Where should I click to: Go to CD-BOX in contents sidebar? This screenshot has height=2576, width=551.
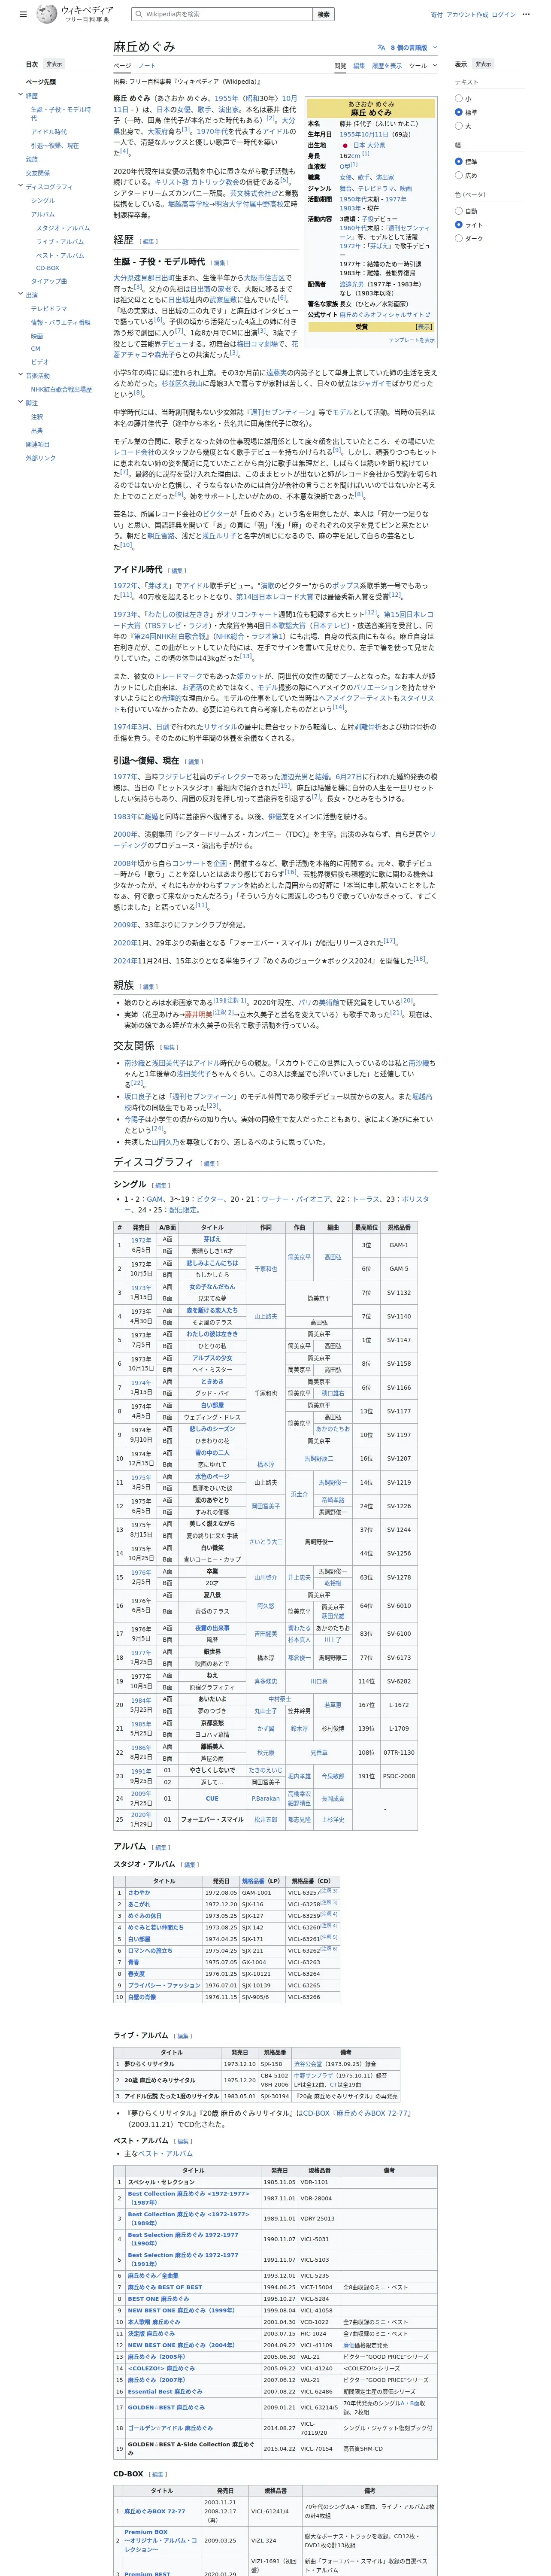pos(48,268)
